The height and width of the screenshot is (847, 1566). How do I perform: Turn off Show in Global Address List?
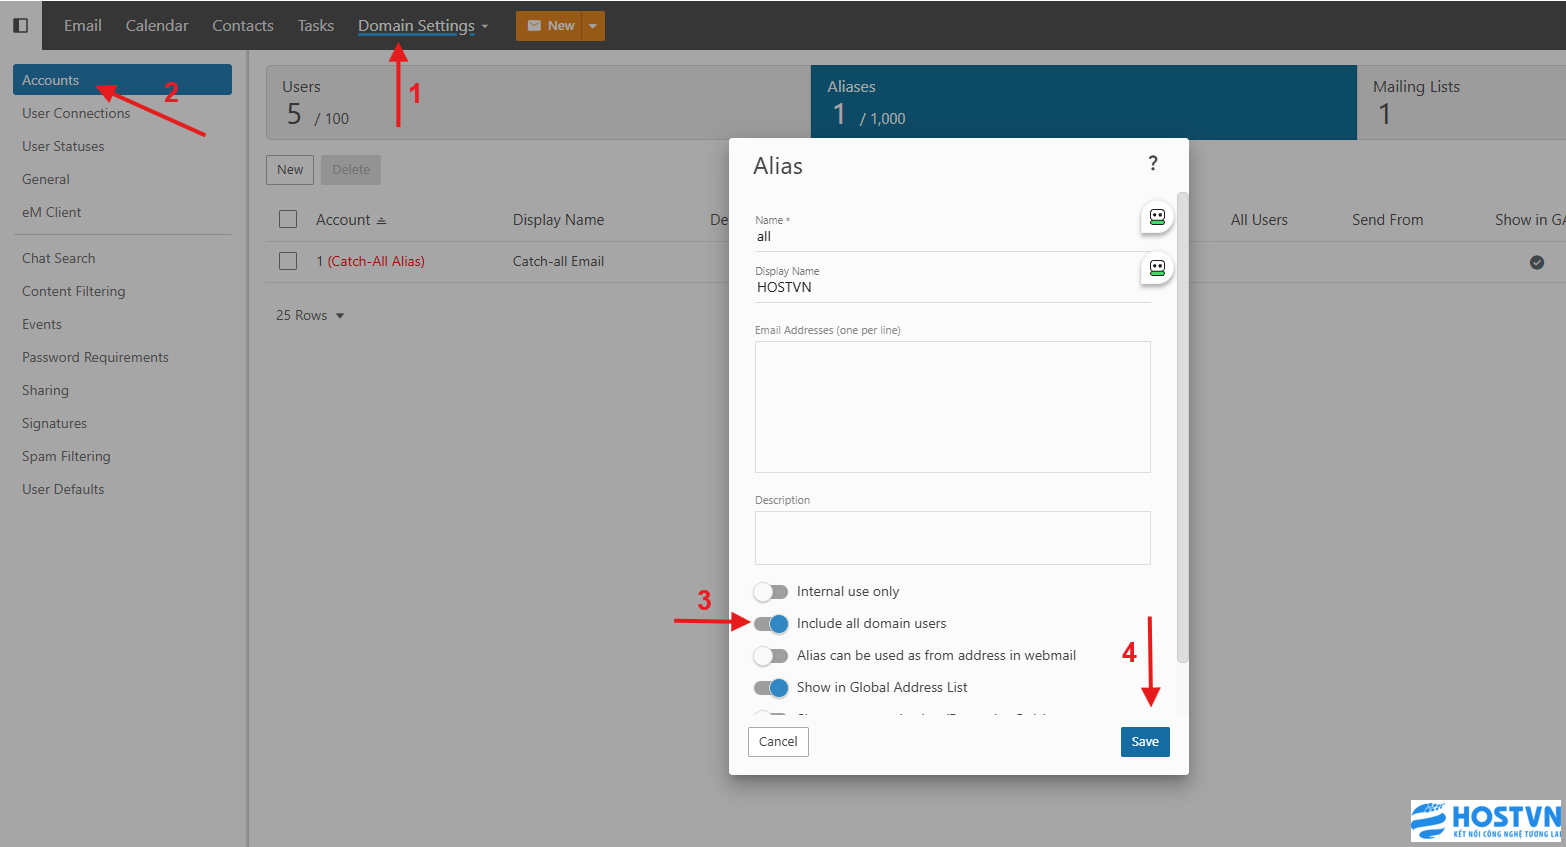click(771, 688)
